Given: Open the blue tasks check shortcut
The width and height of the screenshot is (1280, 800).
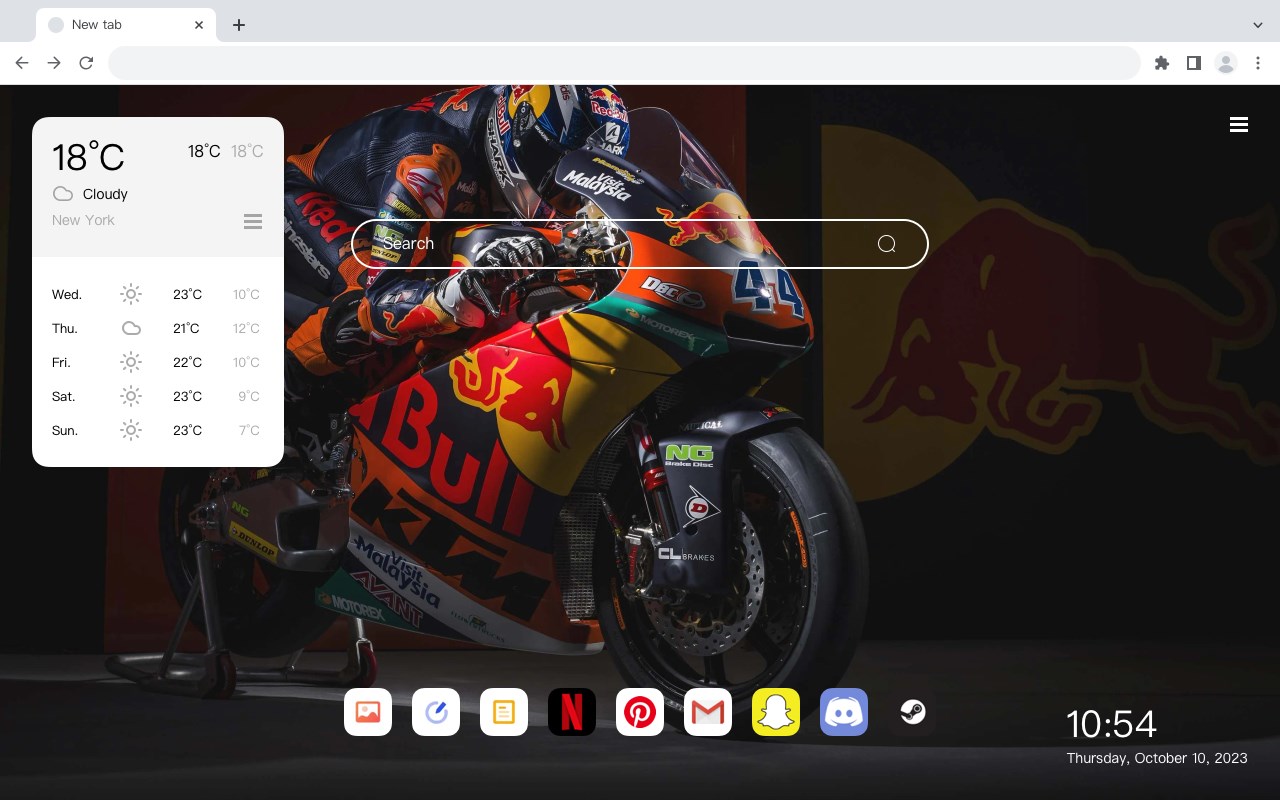Looking at the screenshot, I should (436, 712).
